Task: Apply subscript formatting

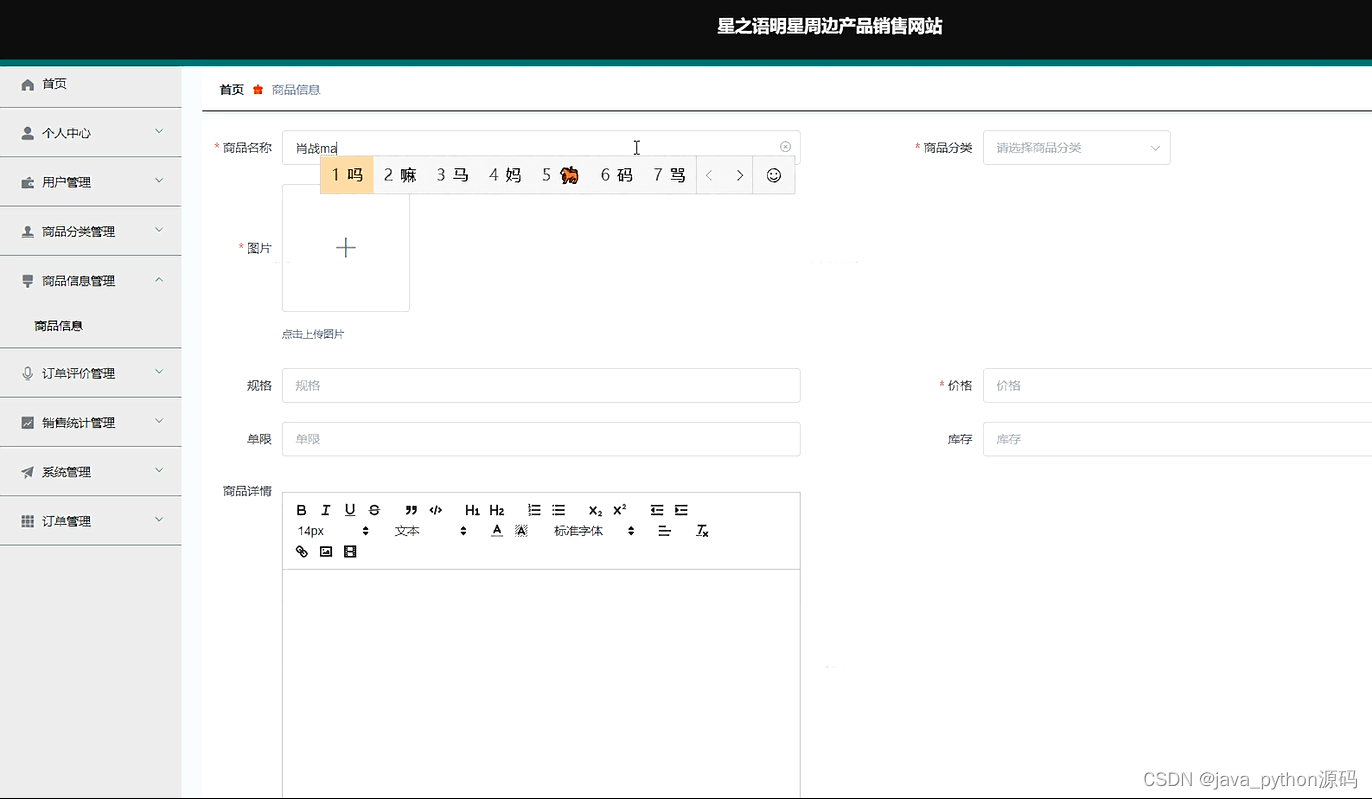Action: pyautogui.click(x=596, y=510)
